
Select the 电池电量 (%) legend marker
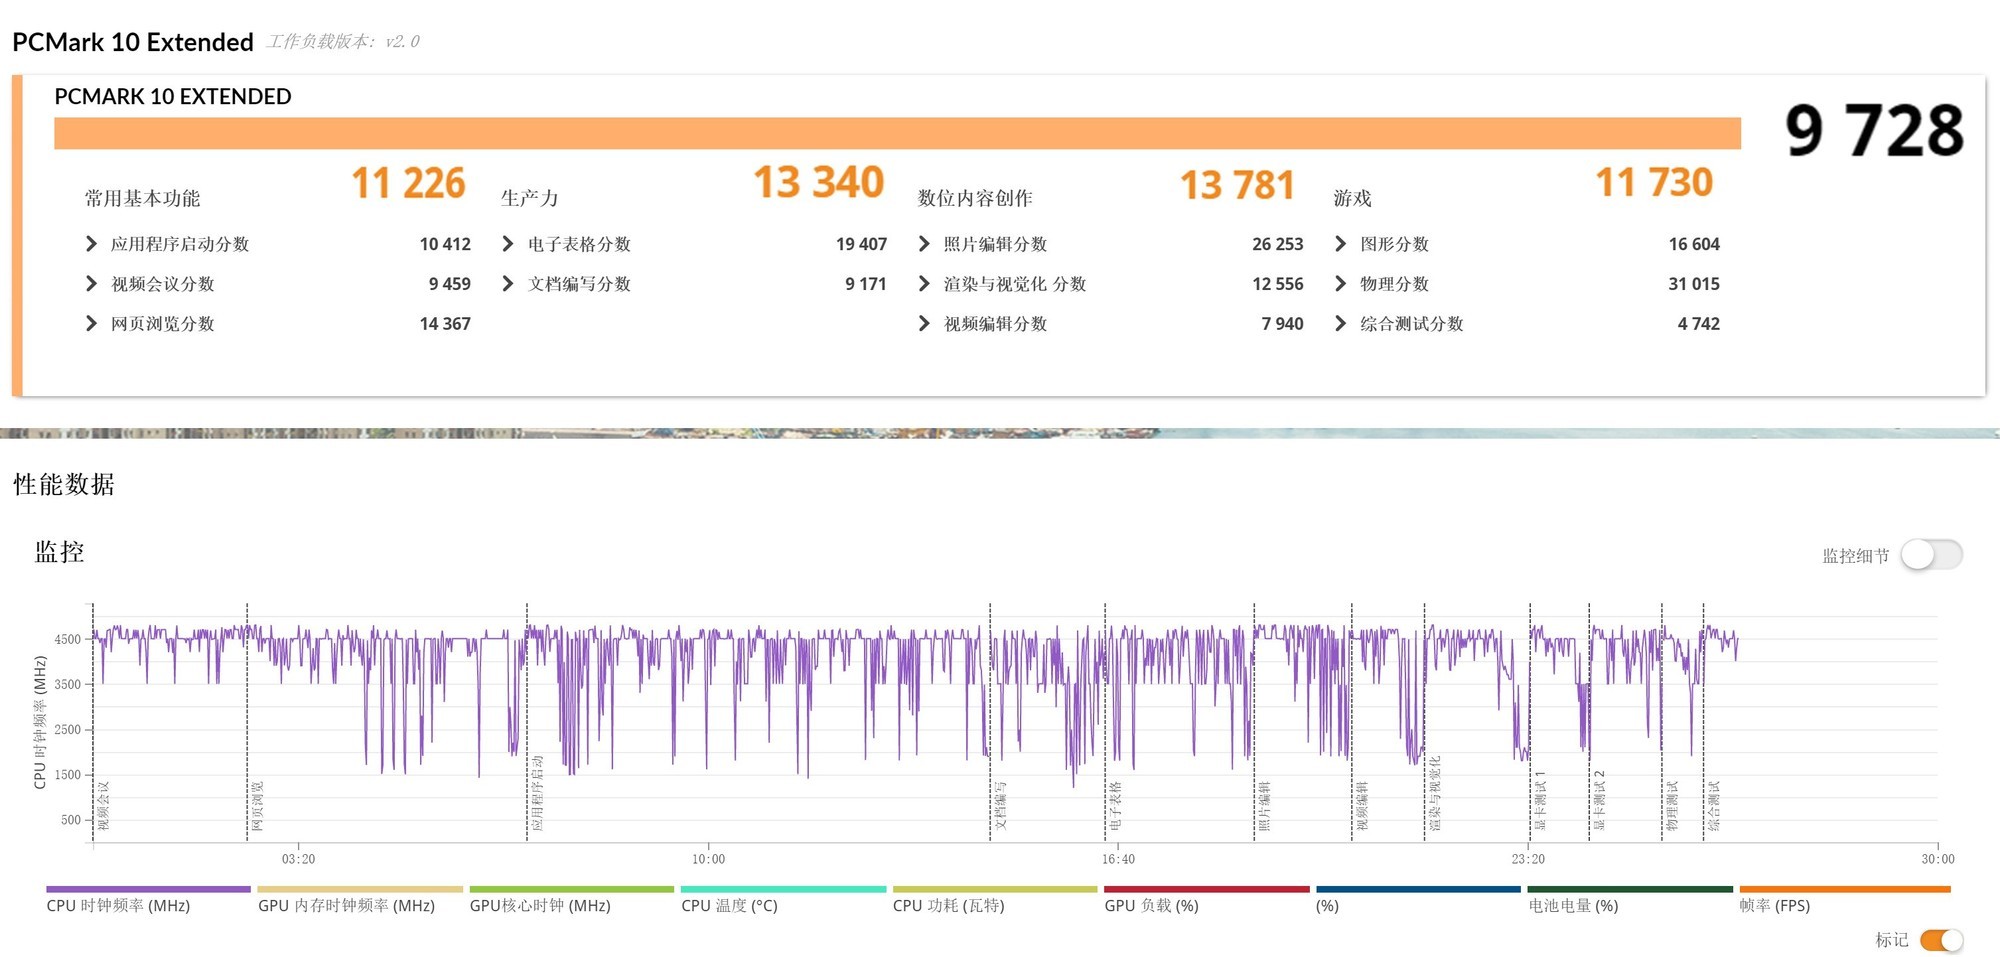(1628, 889)
